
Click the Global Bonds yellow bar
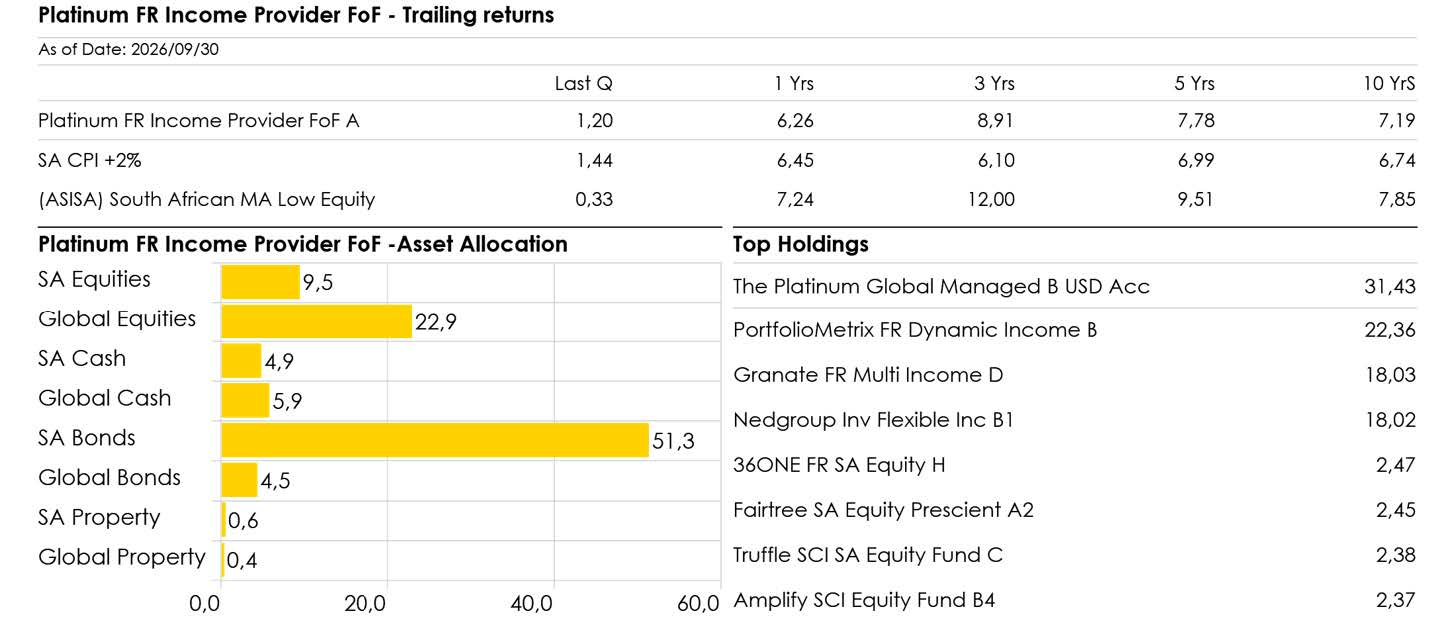[x=239, y=480]
